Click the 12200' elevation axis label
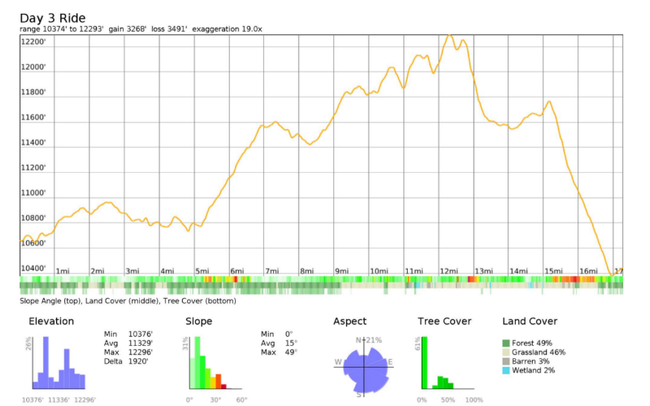The width and height of the screenshot is (650, 406). (34, 42)
